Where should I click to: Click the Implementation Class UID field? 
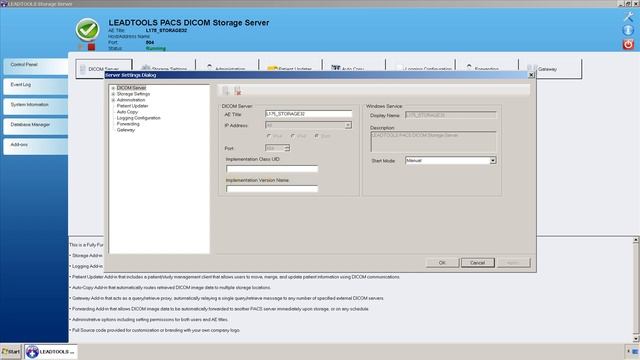272,169
